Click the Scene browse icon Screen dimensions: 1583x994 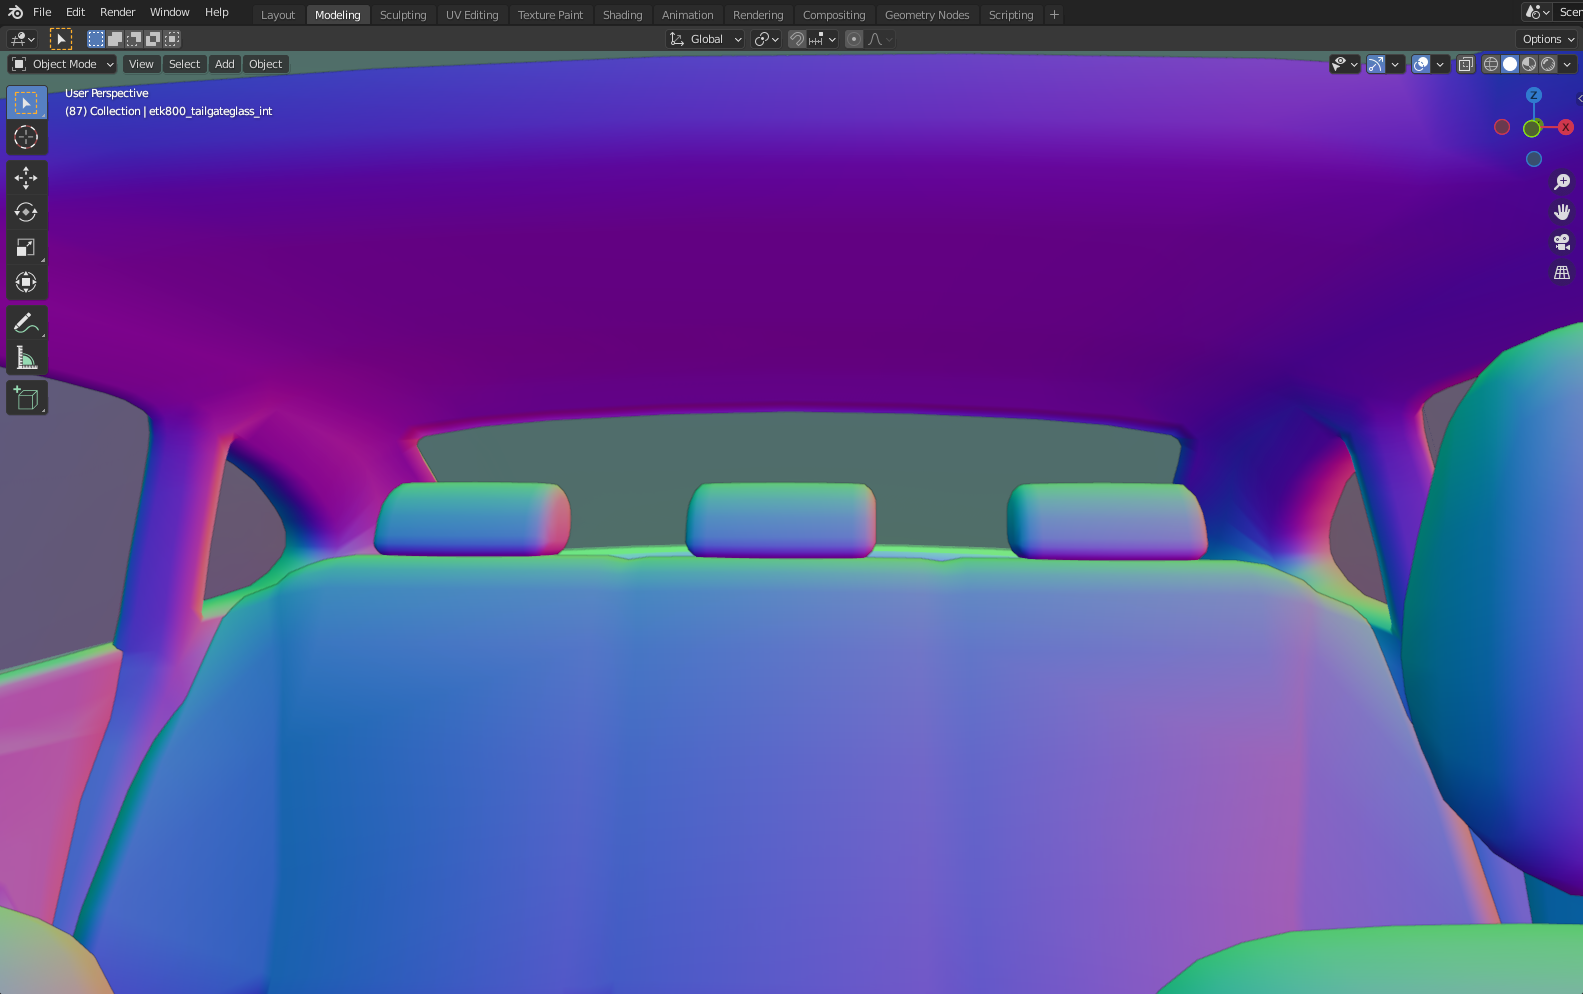point(1537,12)
